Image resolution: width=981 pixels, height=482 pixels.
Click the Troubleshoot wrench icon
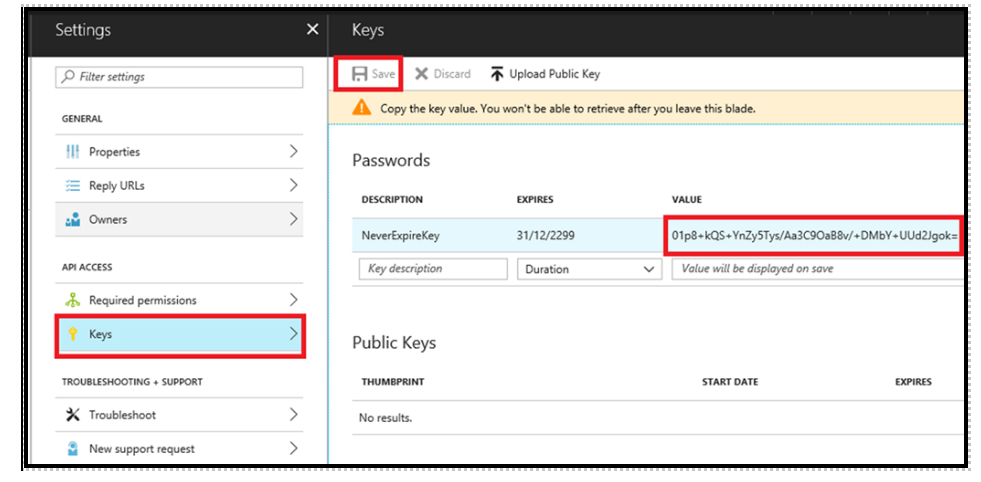(73, 415)
